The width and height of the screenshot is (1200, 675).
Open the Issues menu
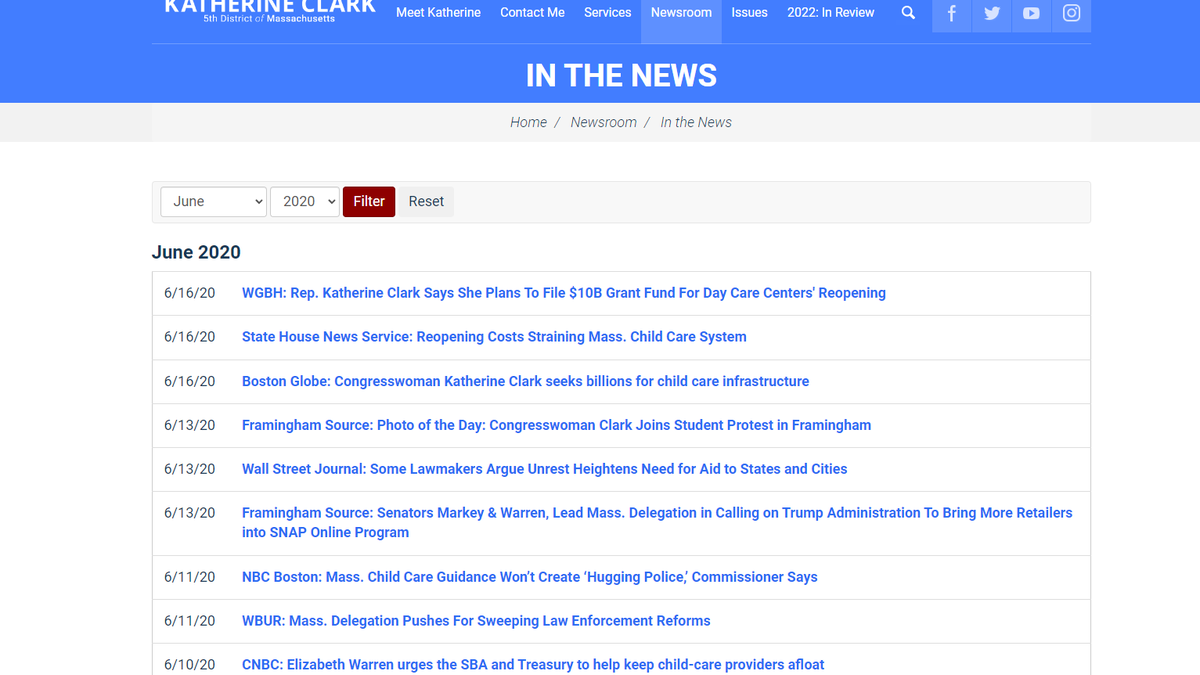click(x=749, y=13)
